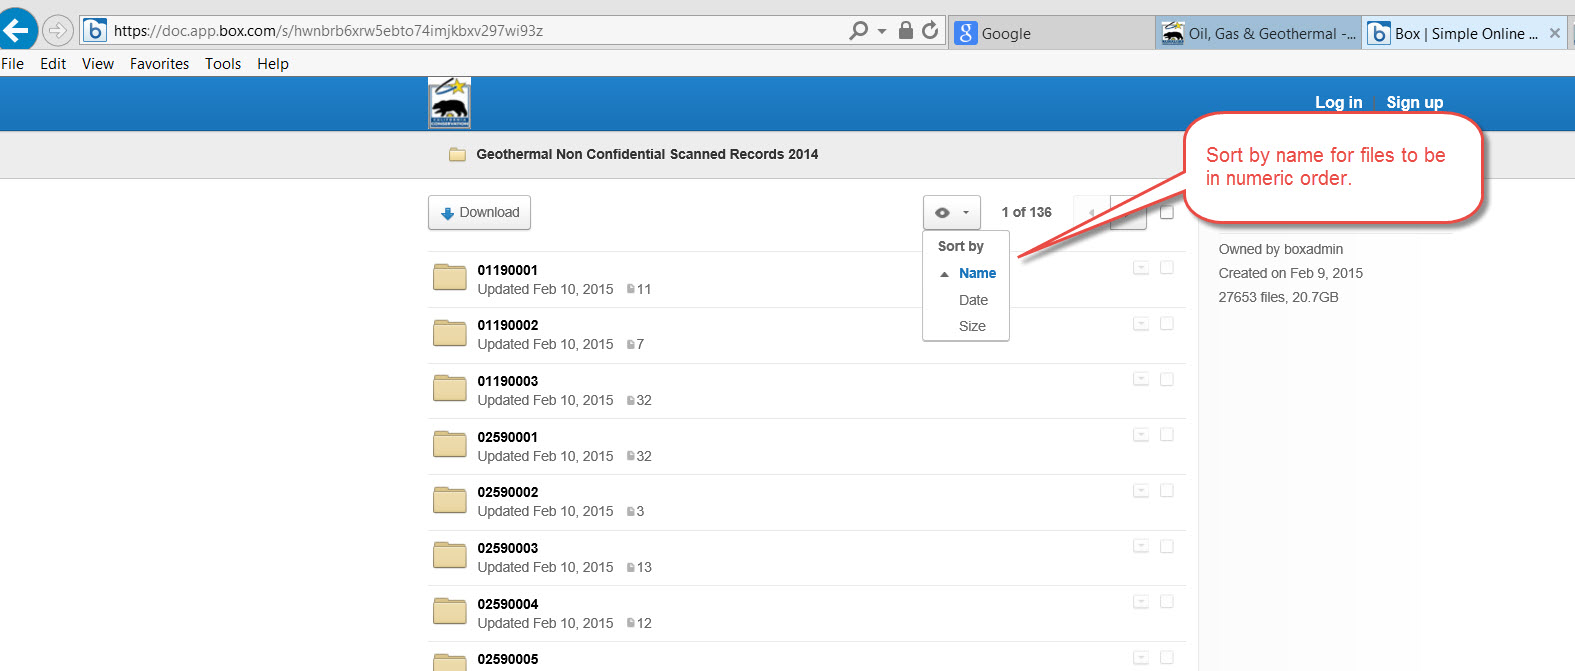This screenshot has height=671, width=1575.
Task: Open the 01190001 folder icon
Action: pyautogui.click(x=450, y=278)
